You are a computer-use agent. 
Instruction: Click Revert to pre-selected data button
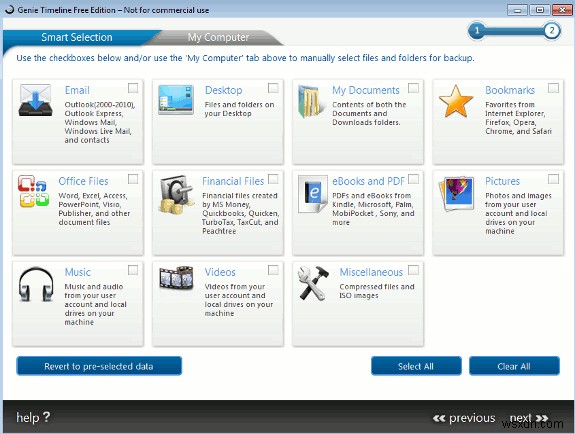[99, 366]
